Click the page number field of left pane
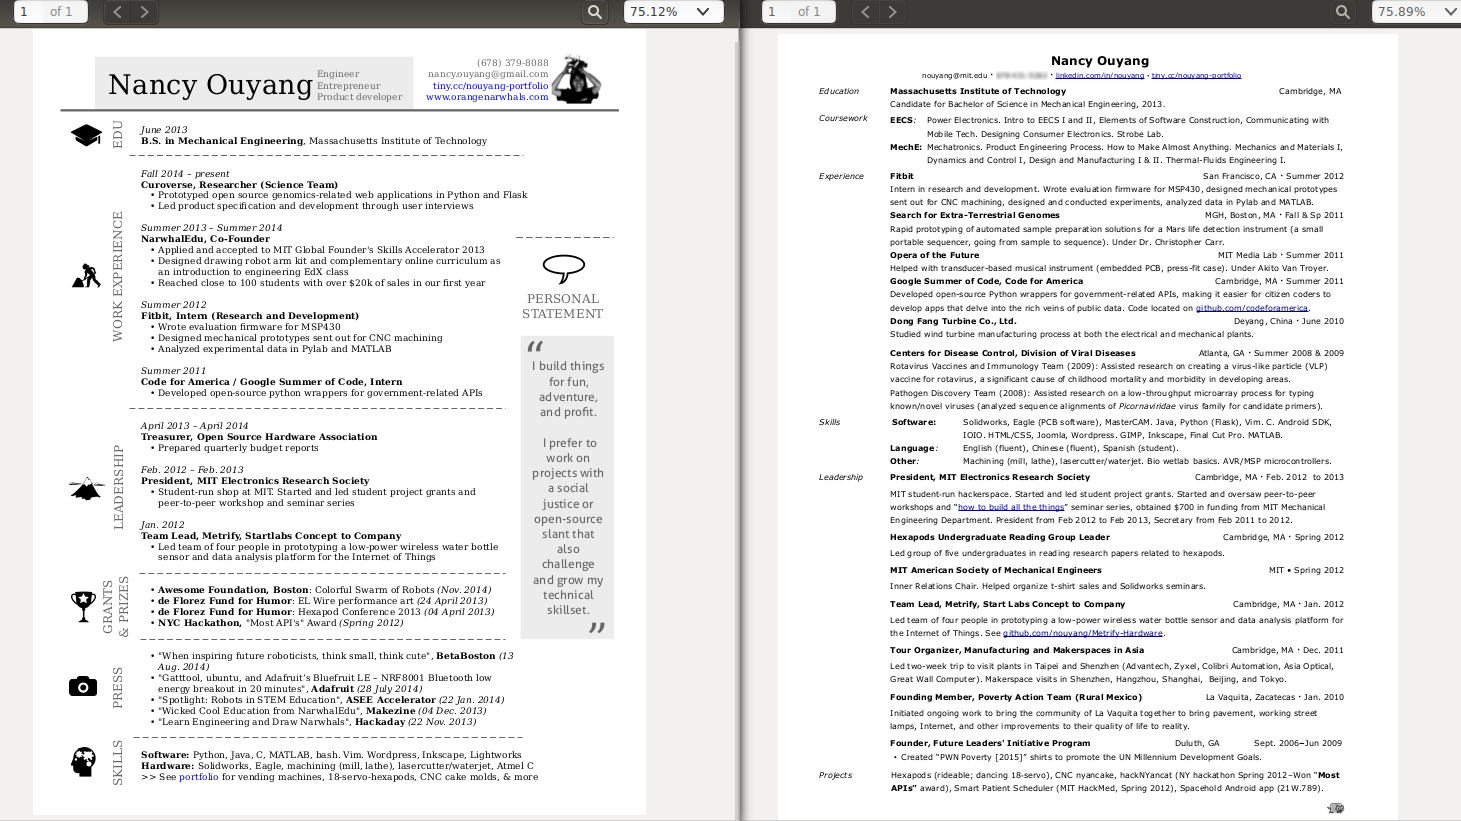This screenshot has height=821, width=1461. coord(27,12)
